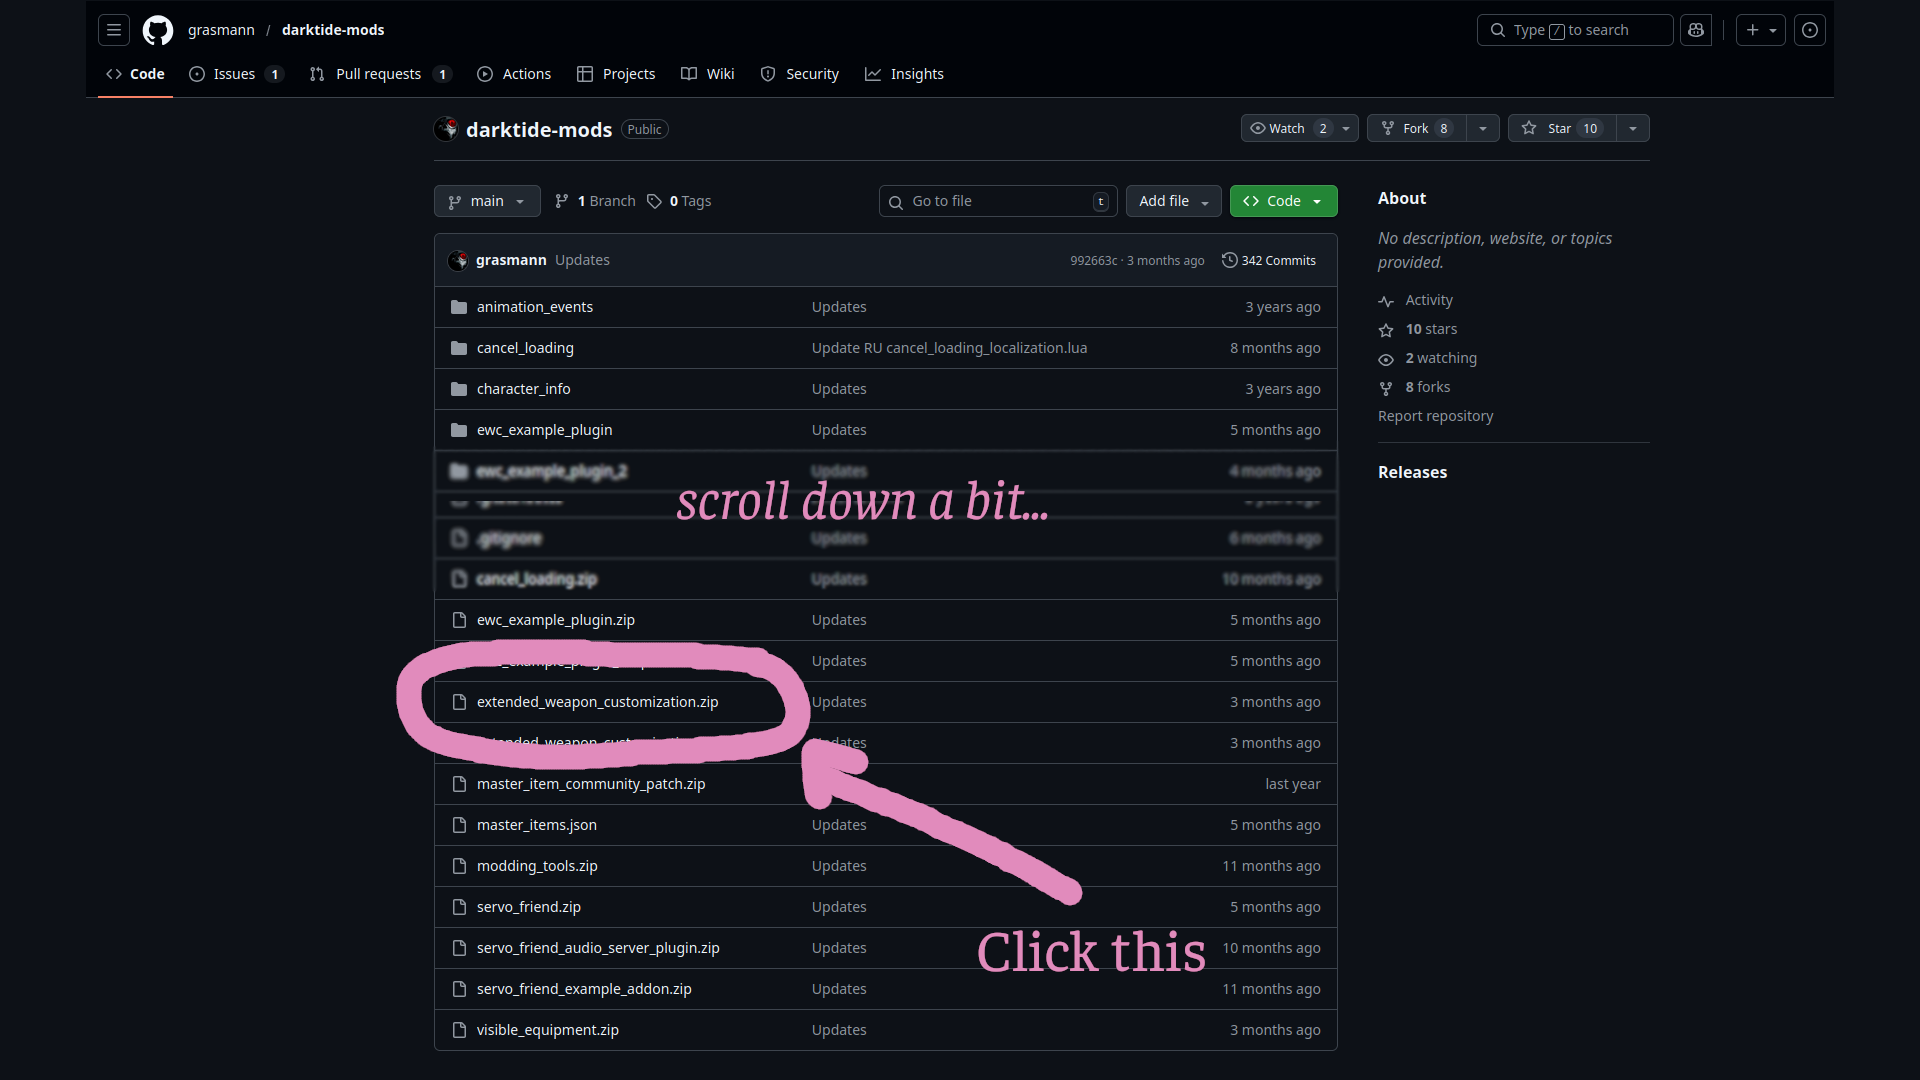
Task: Click the tags icon beside 0 Tags
Action: tap(654, 200)
